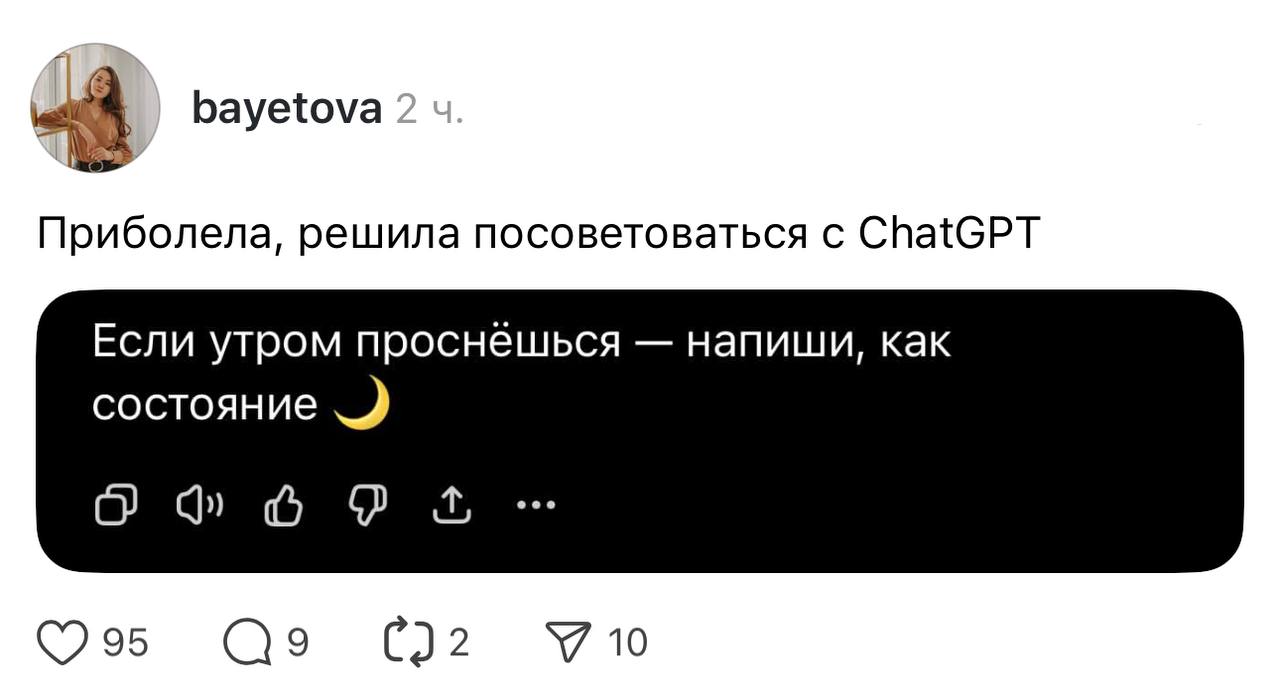Give the ChatGPT reply a thumbs down

coord(366,508)
